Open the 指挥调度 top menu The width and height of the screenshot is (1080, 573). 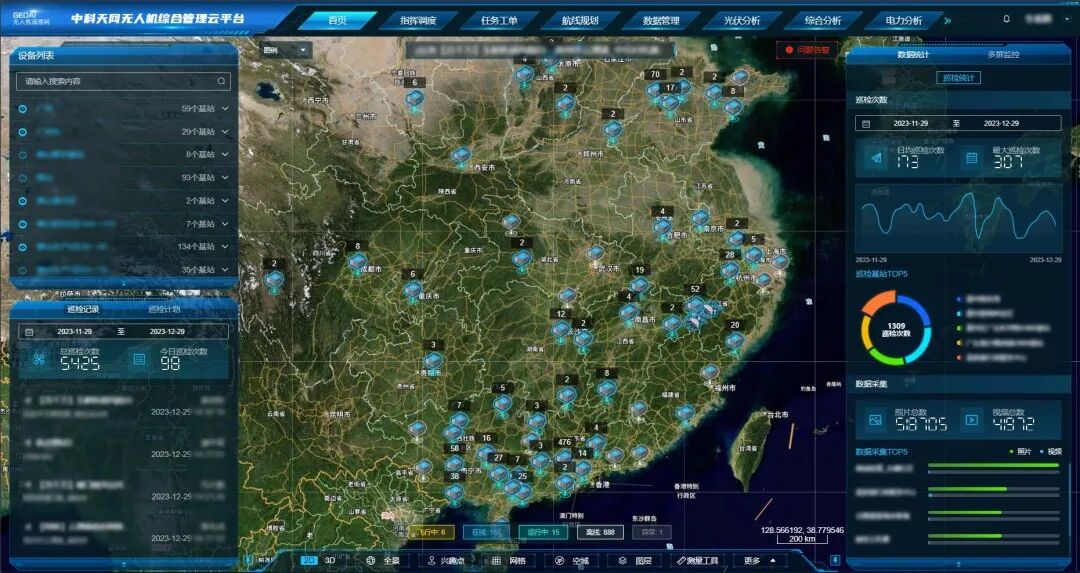click(x=418, y=21)
